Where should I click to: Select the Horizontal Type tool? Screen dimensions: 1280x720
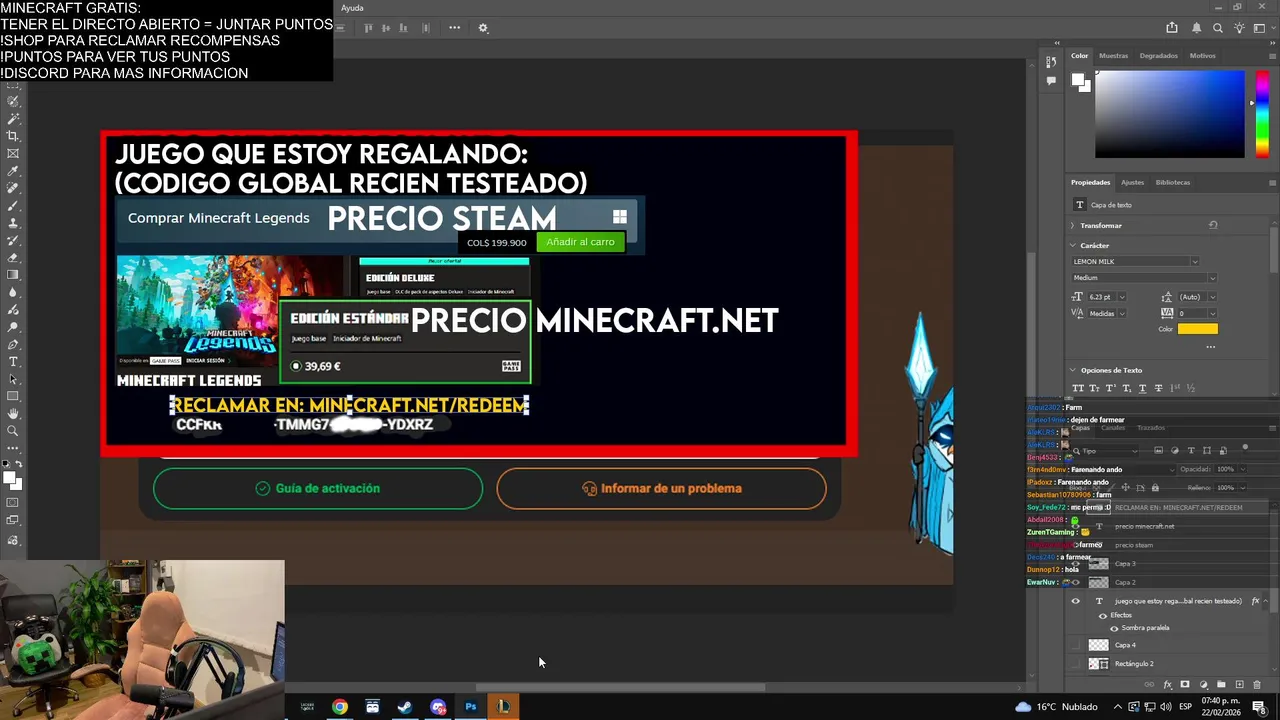pos(13,361)
